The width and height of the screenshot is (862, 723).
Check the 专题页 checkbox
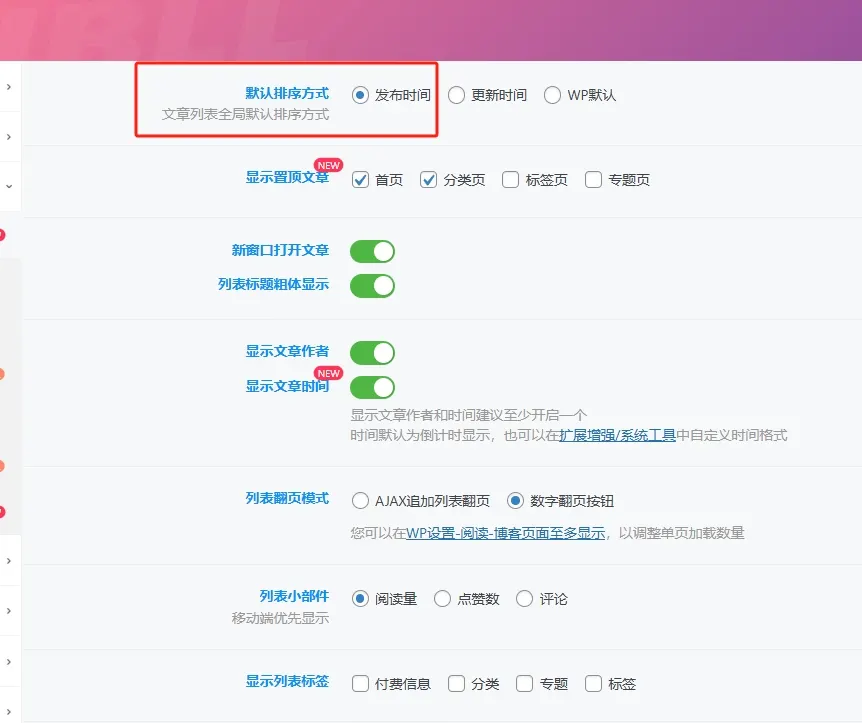point(593,180)
